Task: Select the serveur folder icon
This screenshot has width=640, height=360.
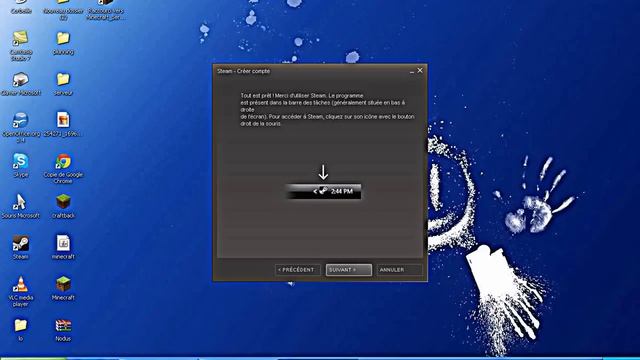Action: coord(63,79)
